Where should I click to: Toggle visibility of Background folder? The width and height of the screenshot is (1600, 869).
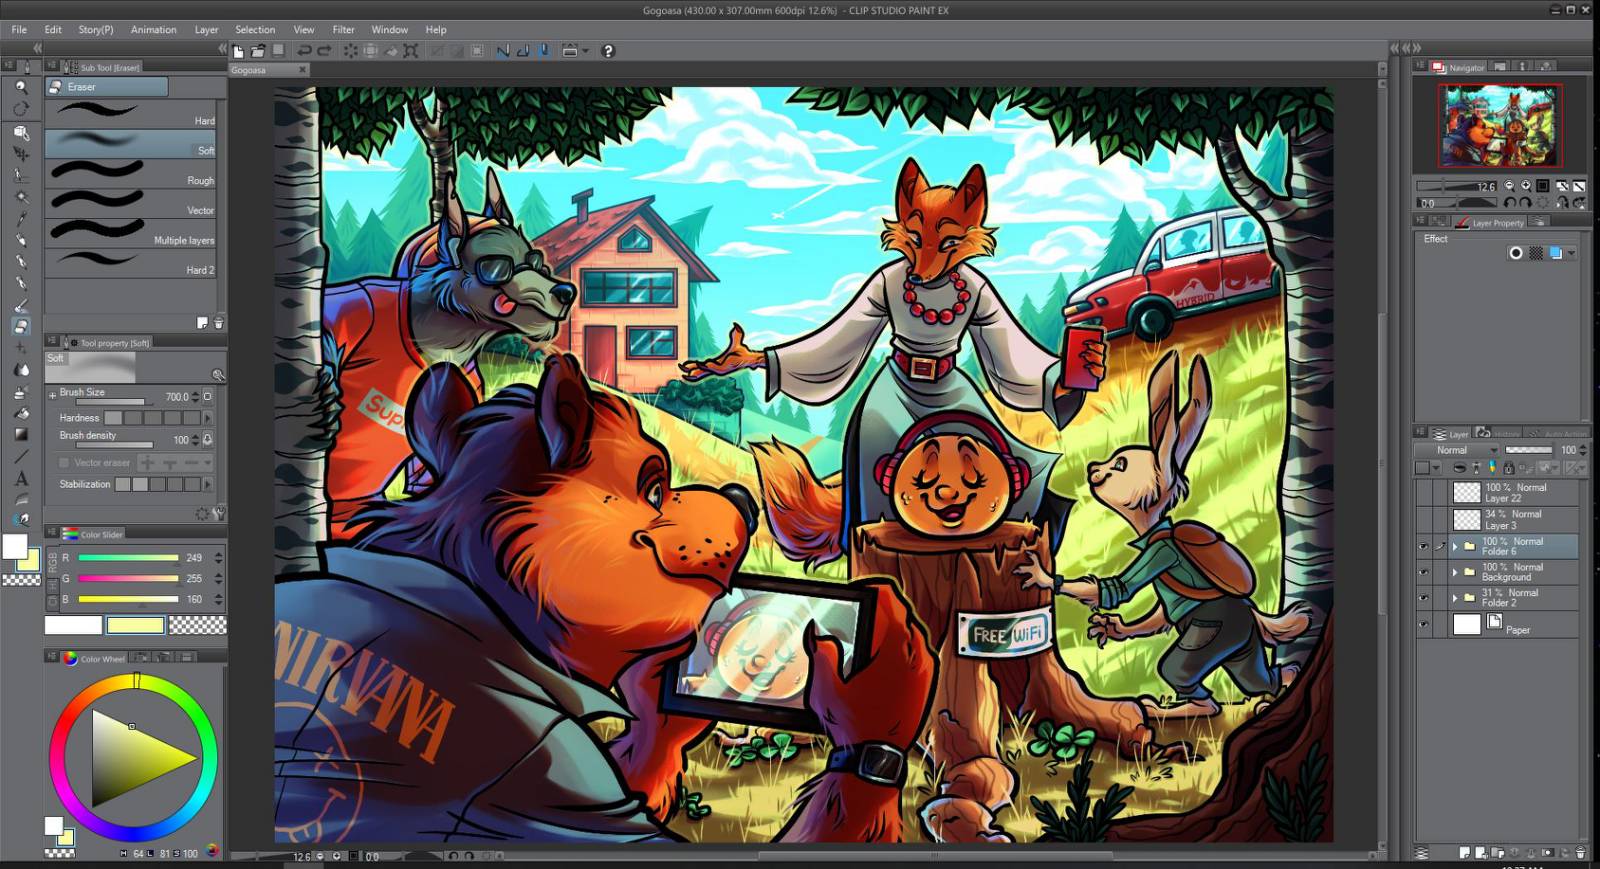pos(1424,572)
